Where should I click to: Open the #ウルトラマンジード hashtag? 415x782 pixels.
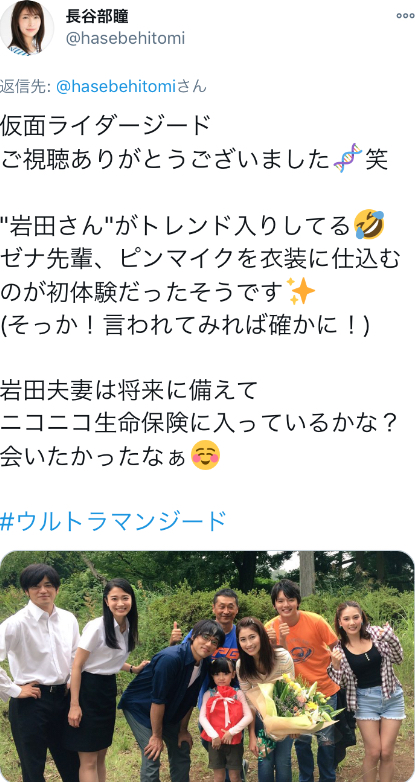pyautogui.click(x=113, y=521)
